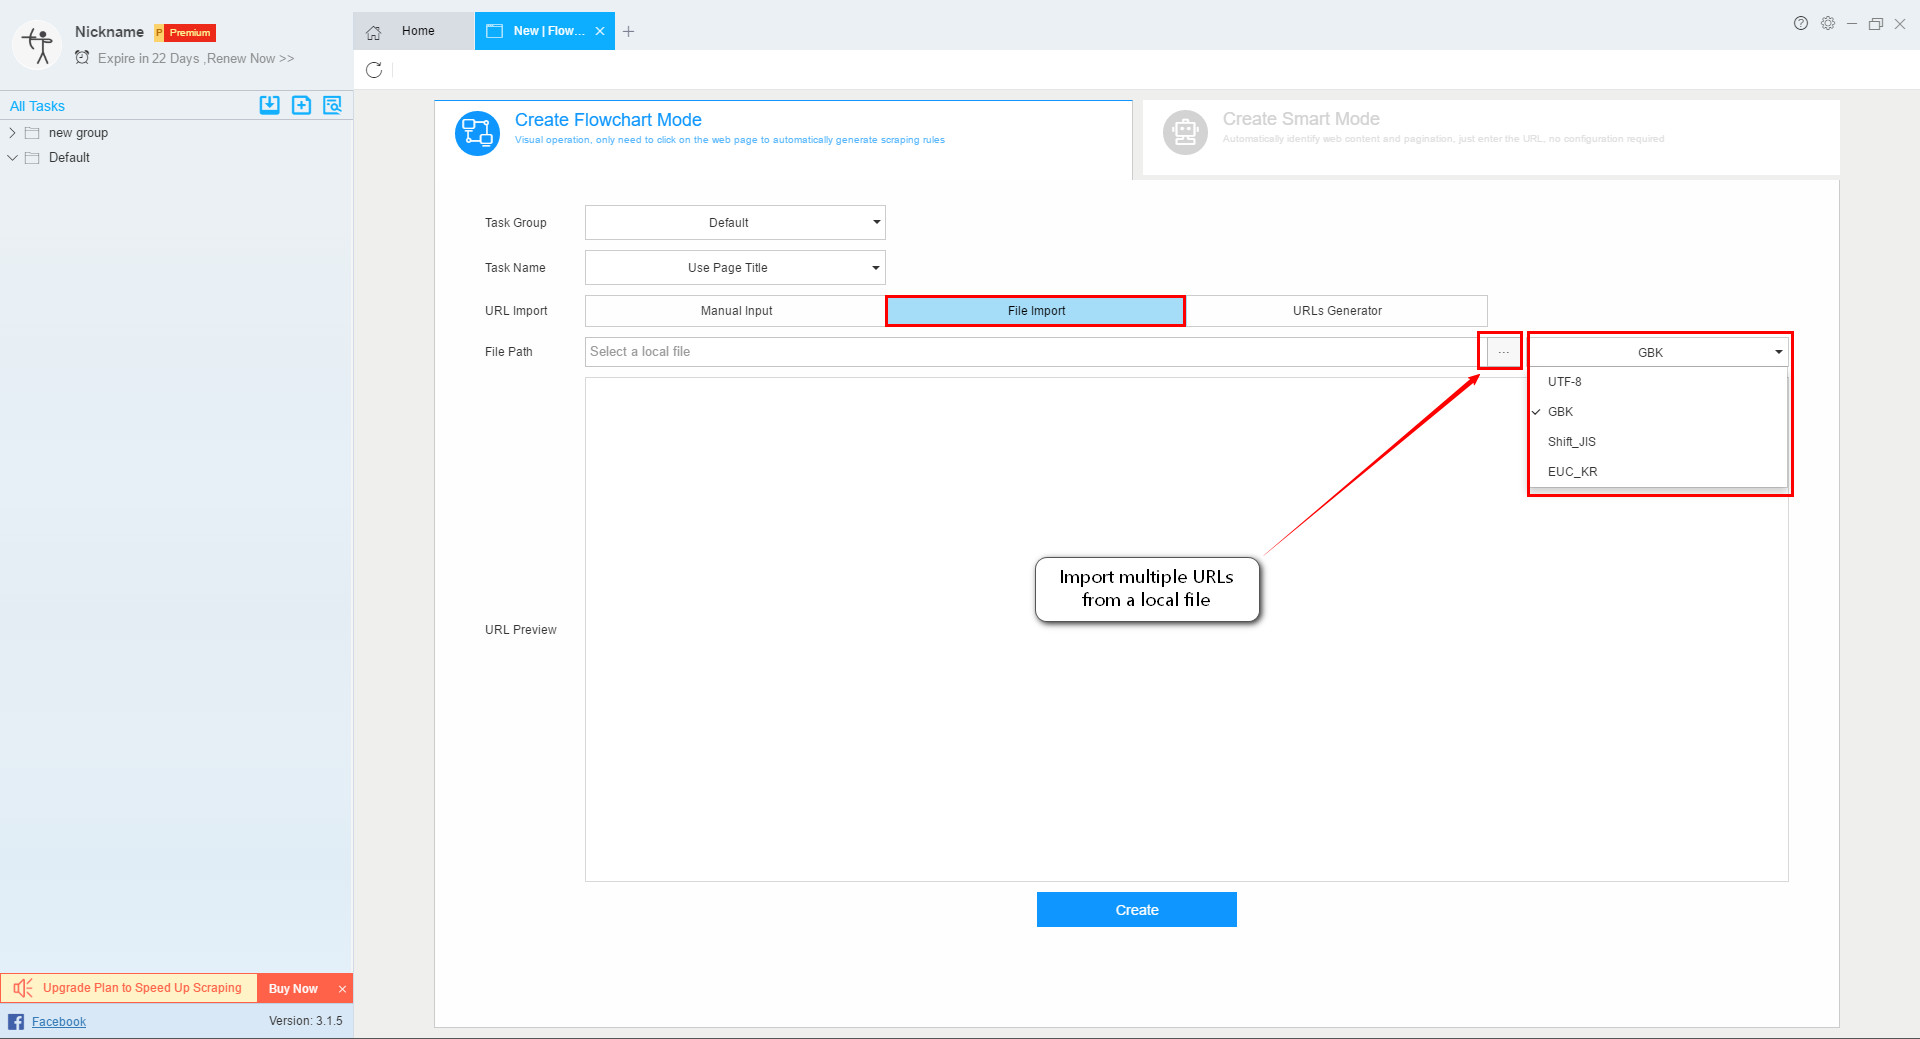
Task: Click the import task icon above All Tasks
Action: [x=269, y=105]
